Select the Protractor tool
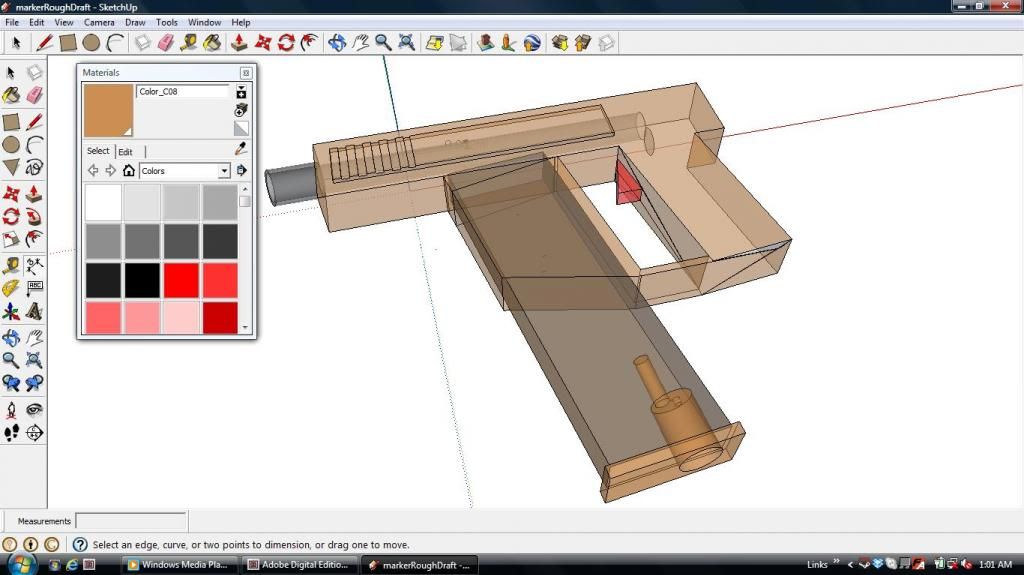Viewport: 1024px width, 575px height. pos(11,288)
